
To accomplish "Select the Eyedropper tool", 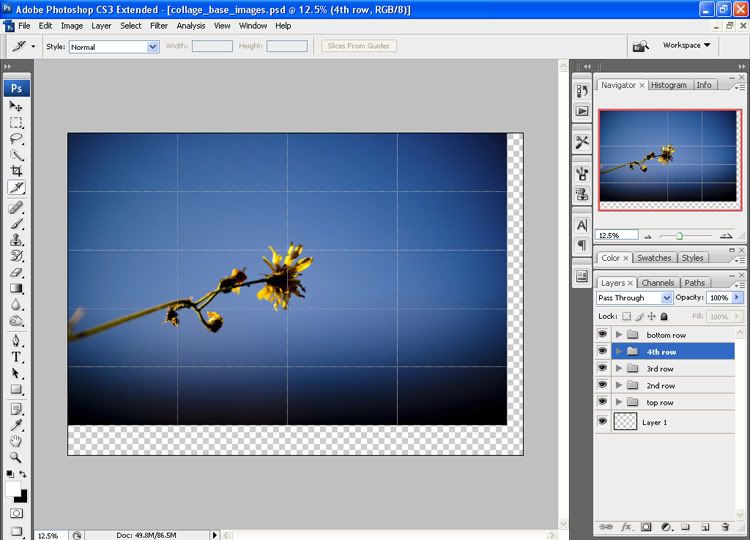I will click(x=16, y=425).
